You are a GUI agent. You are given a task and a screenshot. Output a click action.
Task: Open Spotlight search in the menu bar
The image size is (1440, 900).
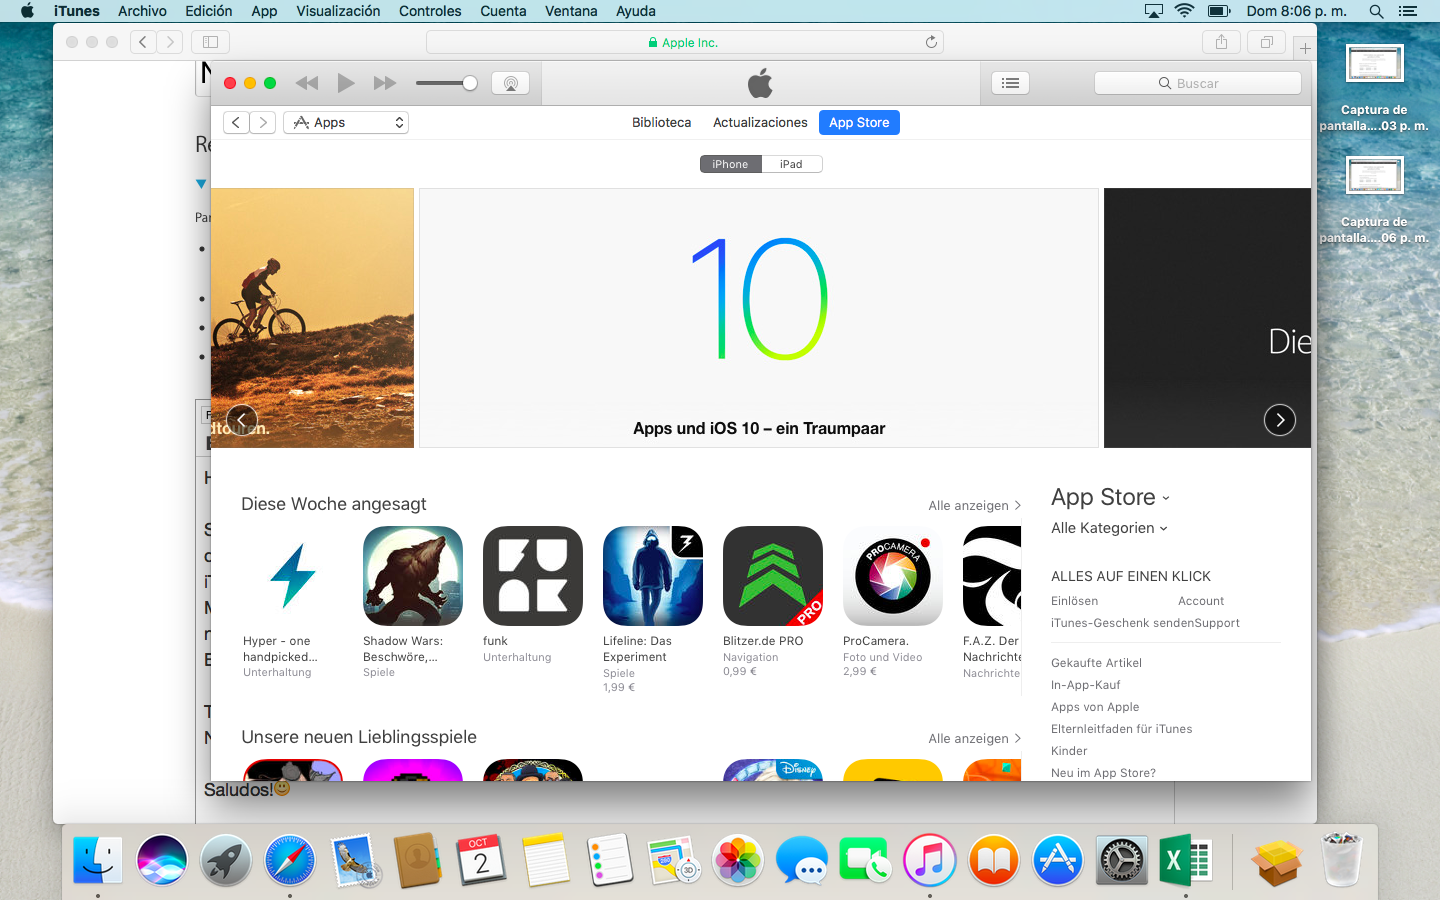[x=1376, y=11]
